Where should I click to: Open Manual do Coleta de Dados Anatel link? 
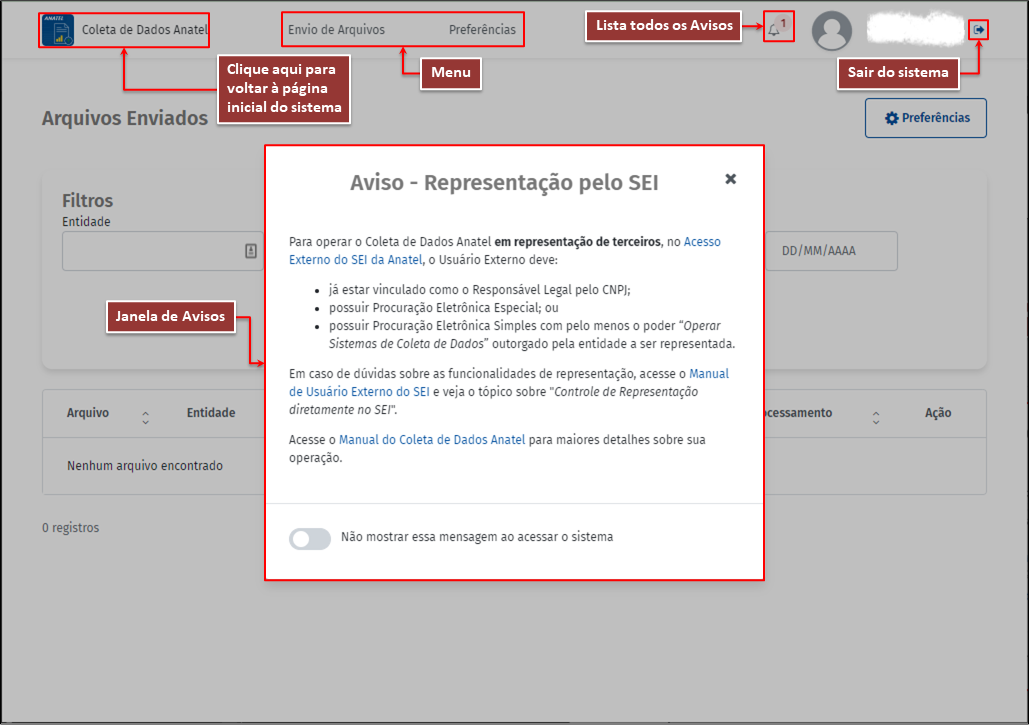[x=431, y=440]
